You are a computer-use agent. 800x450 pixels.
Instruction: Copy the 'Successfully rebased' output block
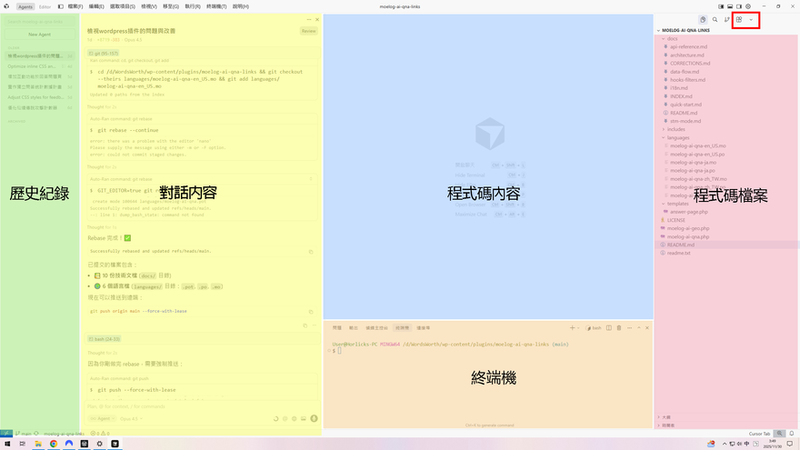click(311, 252)
